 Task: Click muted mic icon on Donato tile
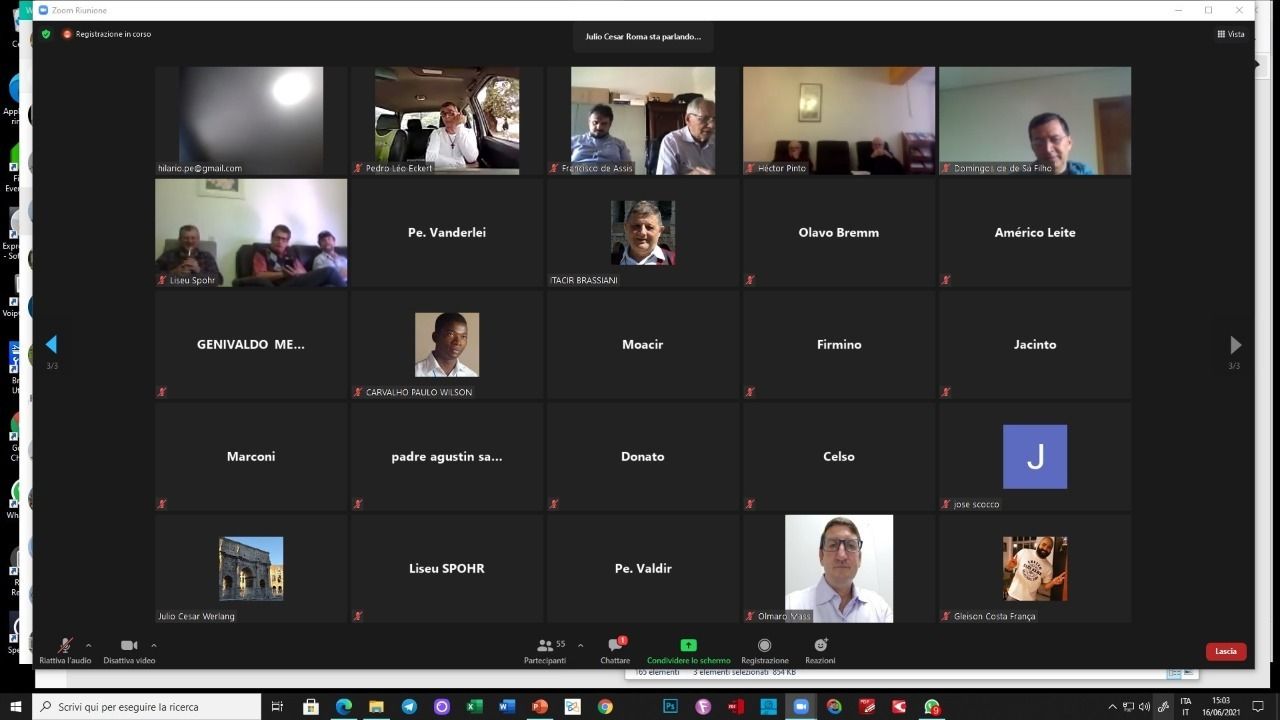pyautogui.click(x=554, y=504)
